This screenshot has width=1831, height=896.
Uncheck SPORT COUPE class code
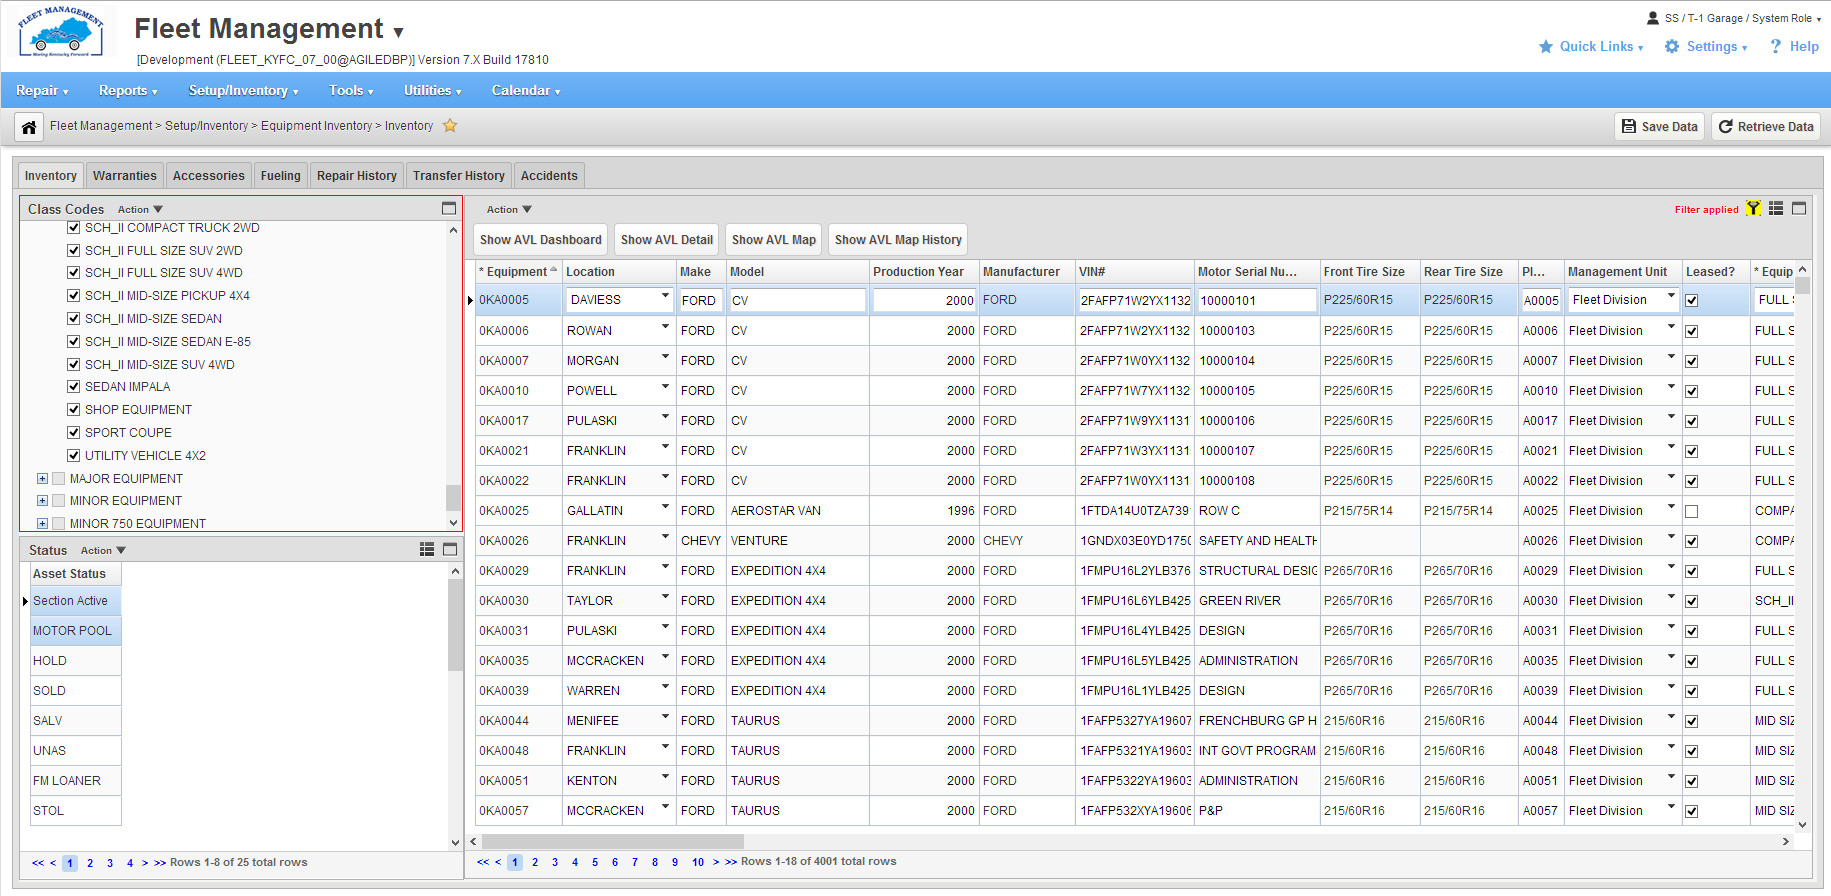73,433
